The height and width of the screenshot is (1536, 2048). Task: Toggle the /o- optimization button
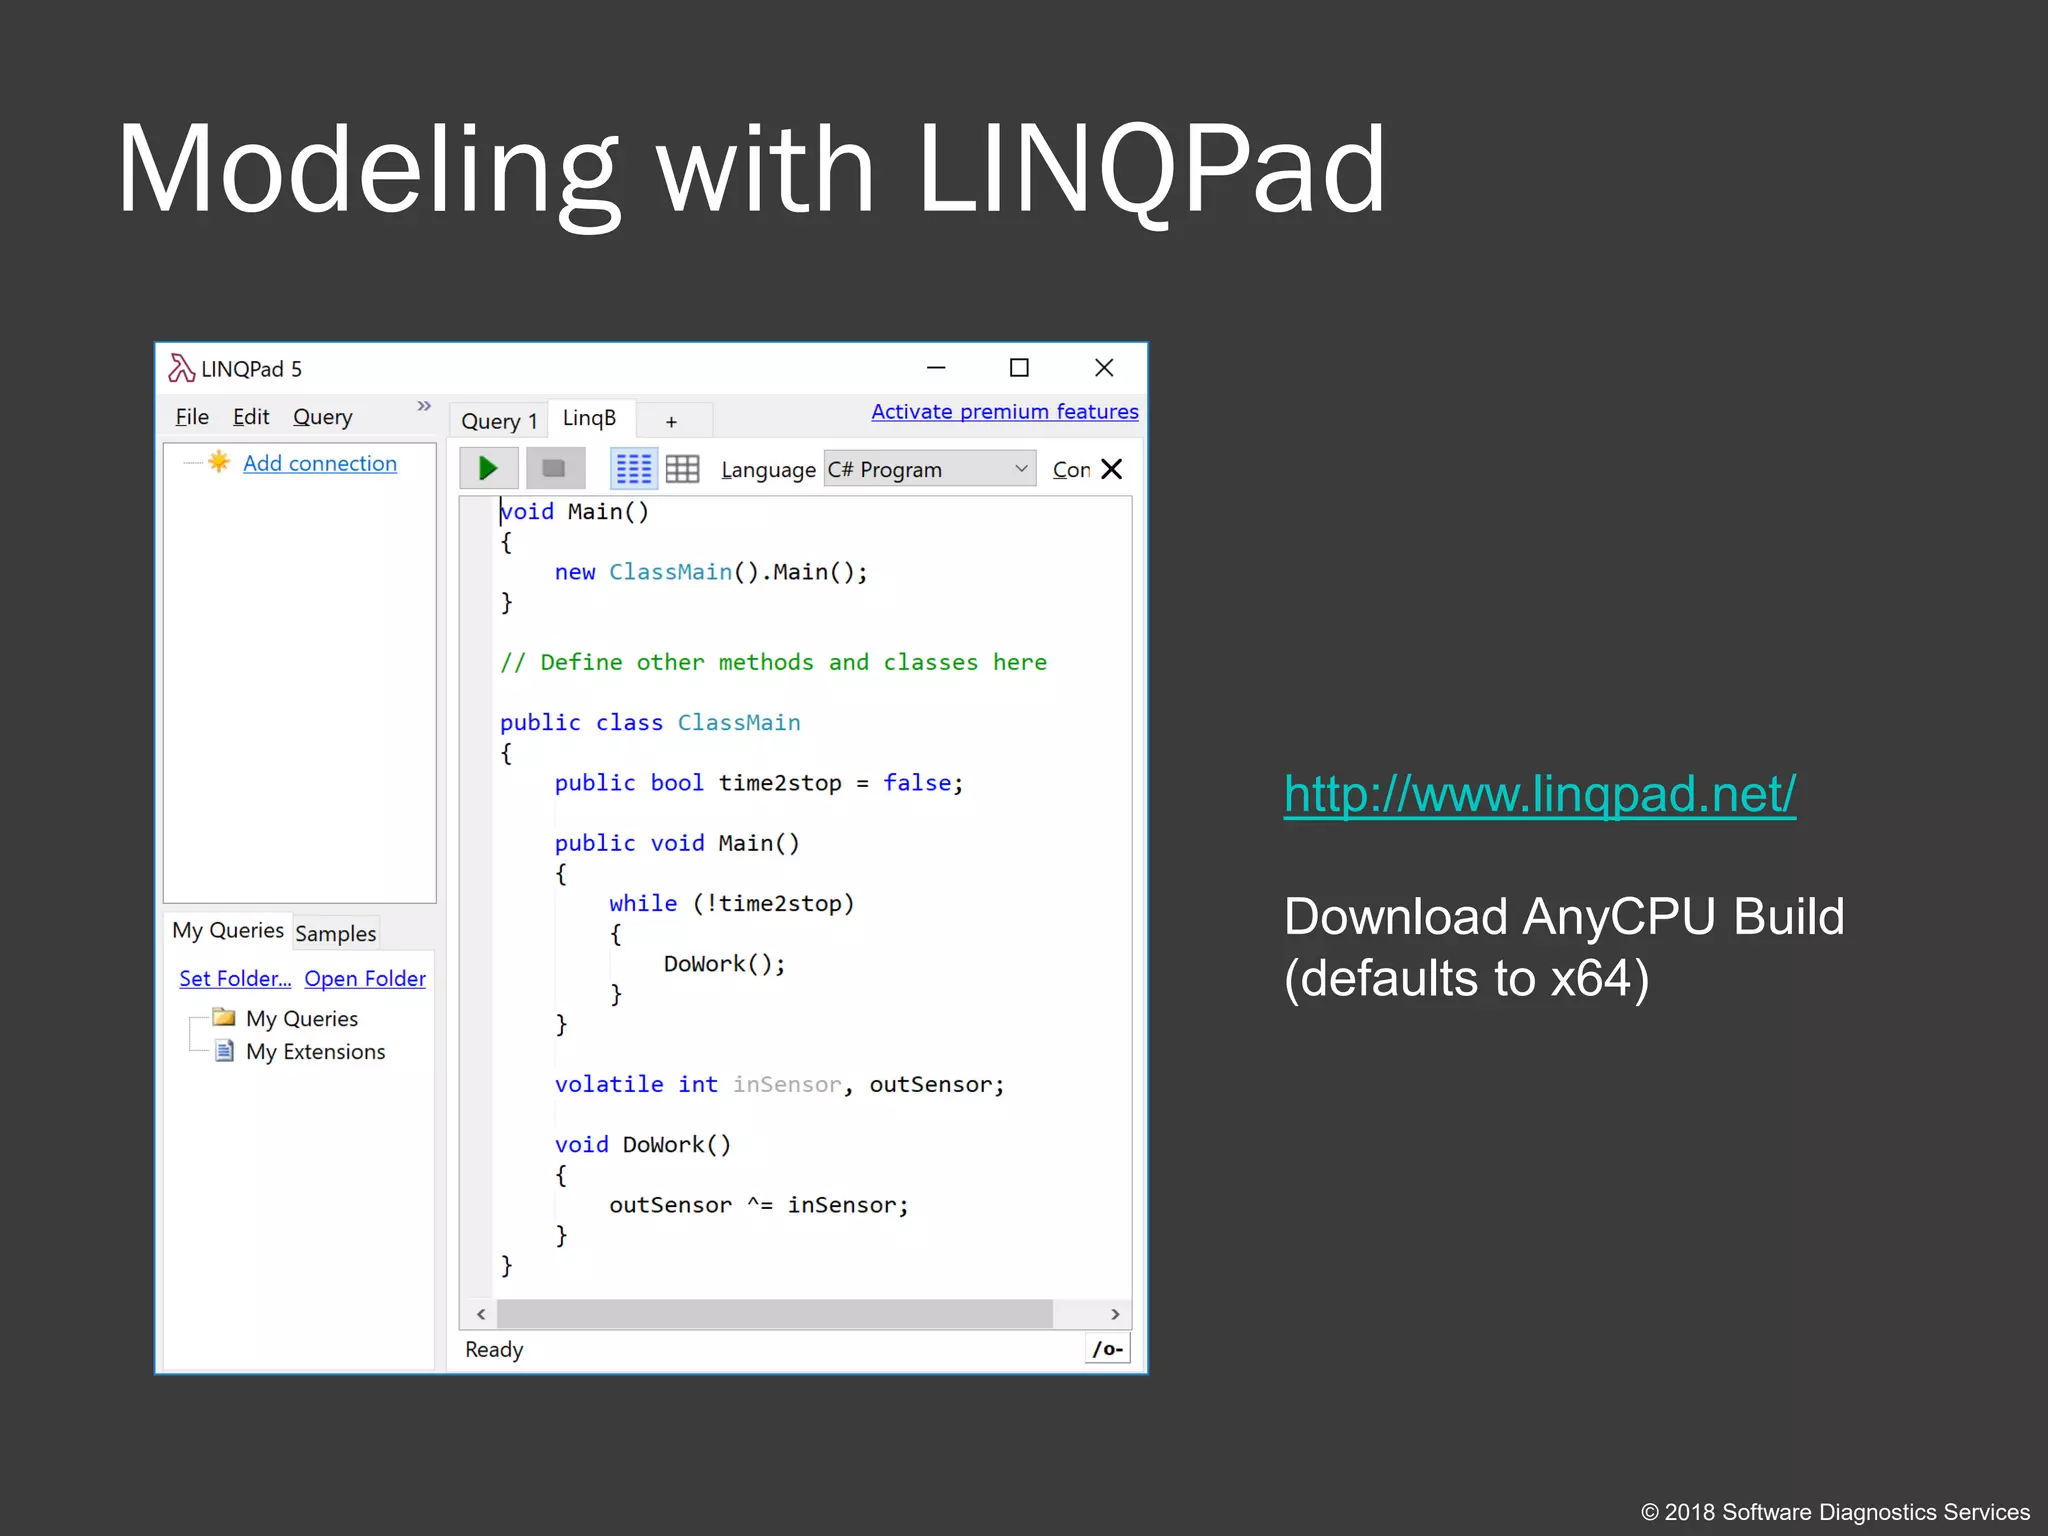pyautogui.click(x=1107, y=1349)
